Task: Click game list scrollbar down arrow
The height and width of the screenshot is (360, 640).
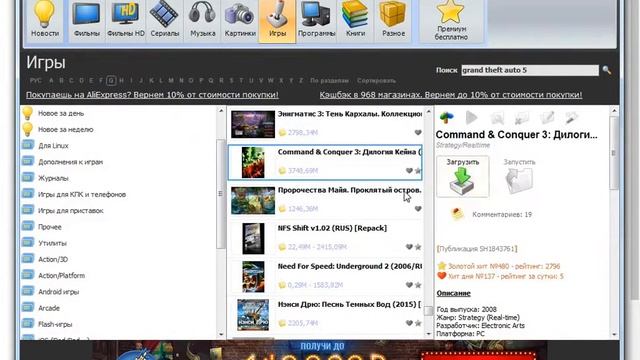Action: click(x=428, y=334)
